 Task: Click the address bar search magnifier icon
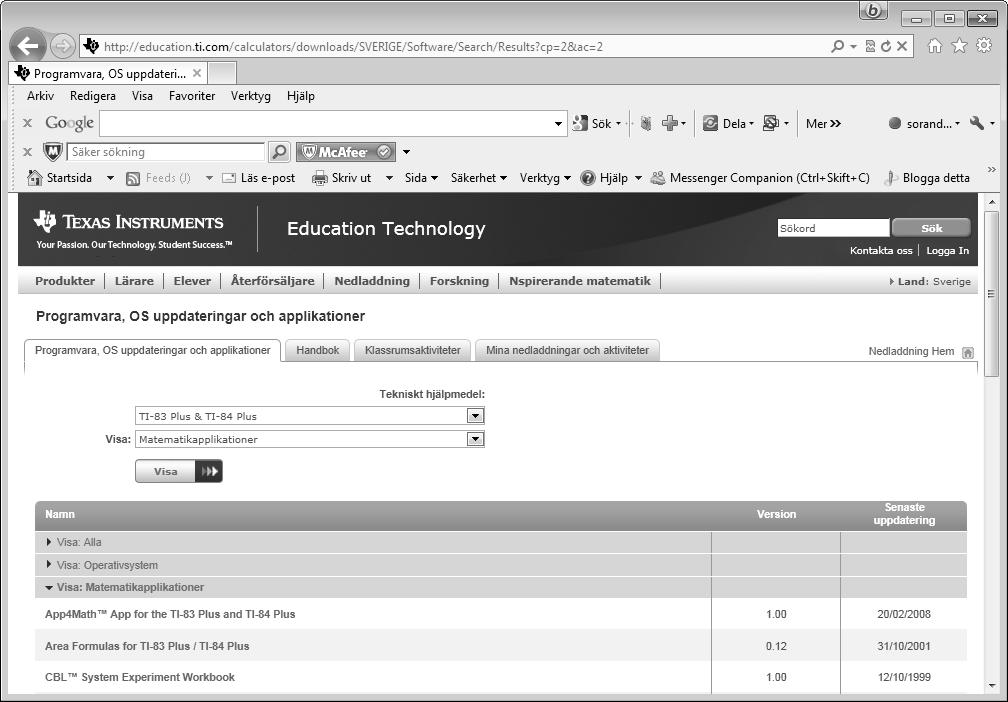coord(837,46)
